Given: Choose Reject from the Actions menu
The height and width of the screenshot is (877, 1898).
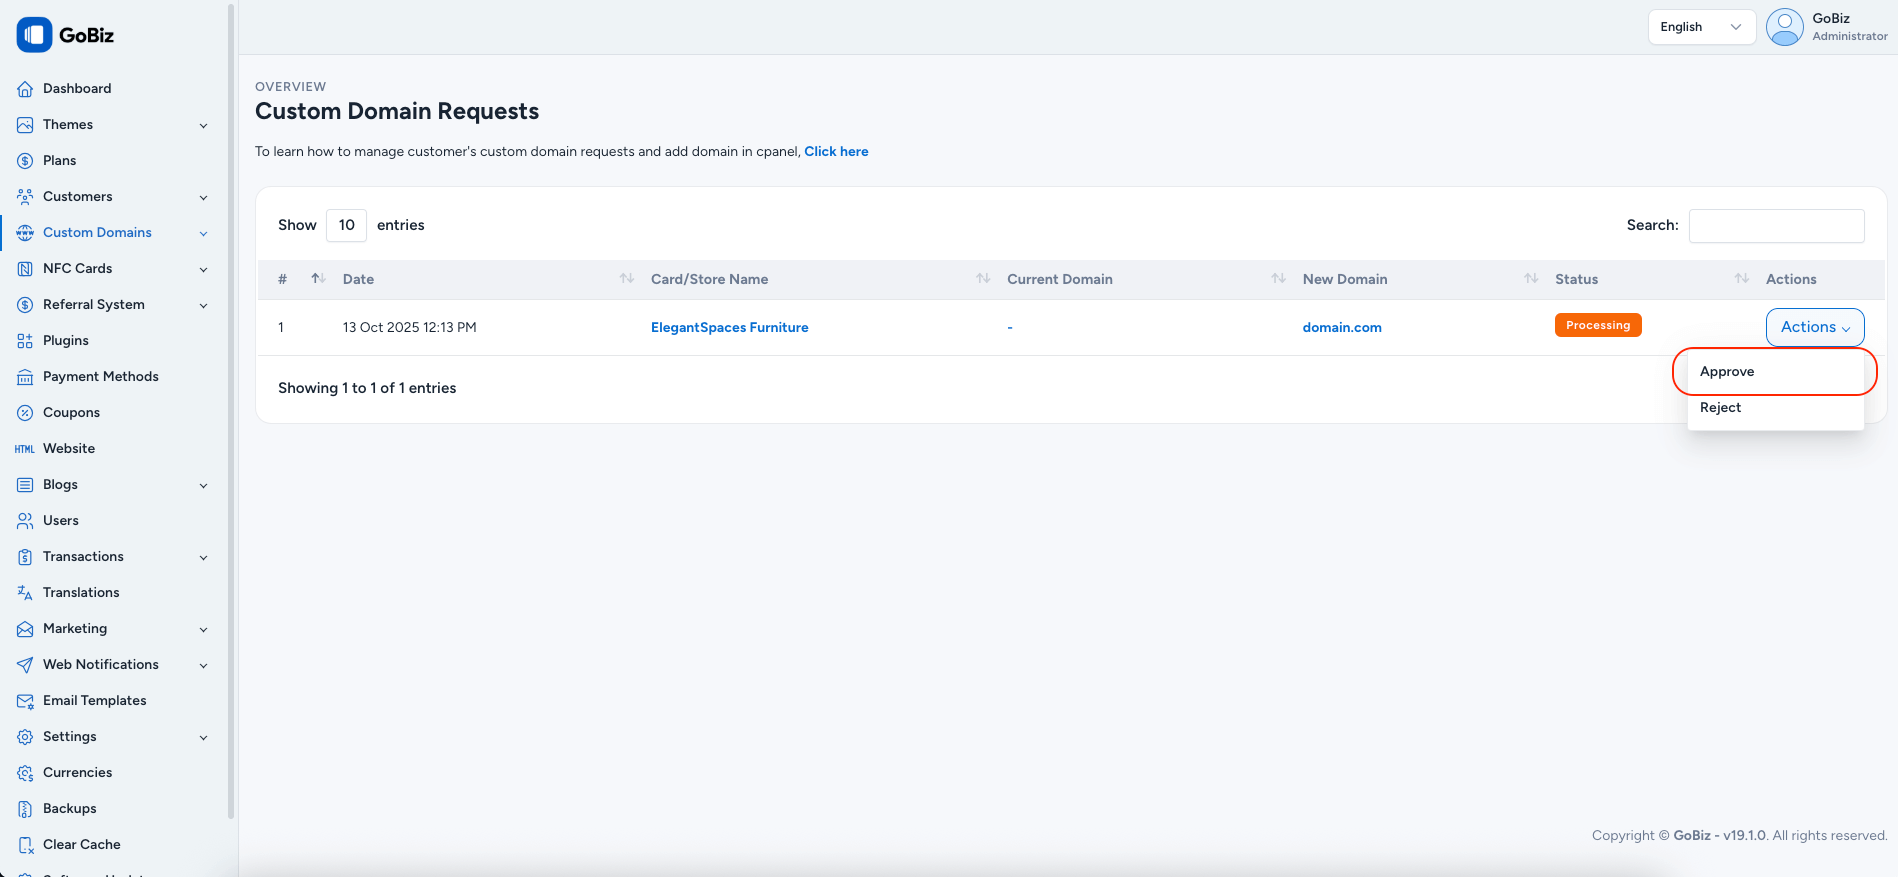Looking at the screenshot, I should tap(1720, 407).
